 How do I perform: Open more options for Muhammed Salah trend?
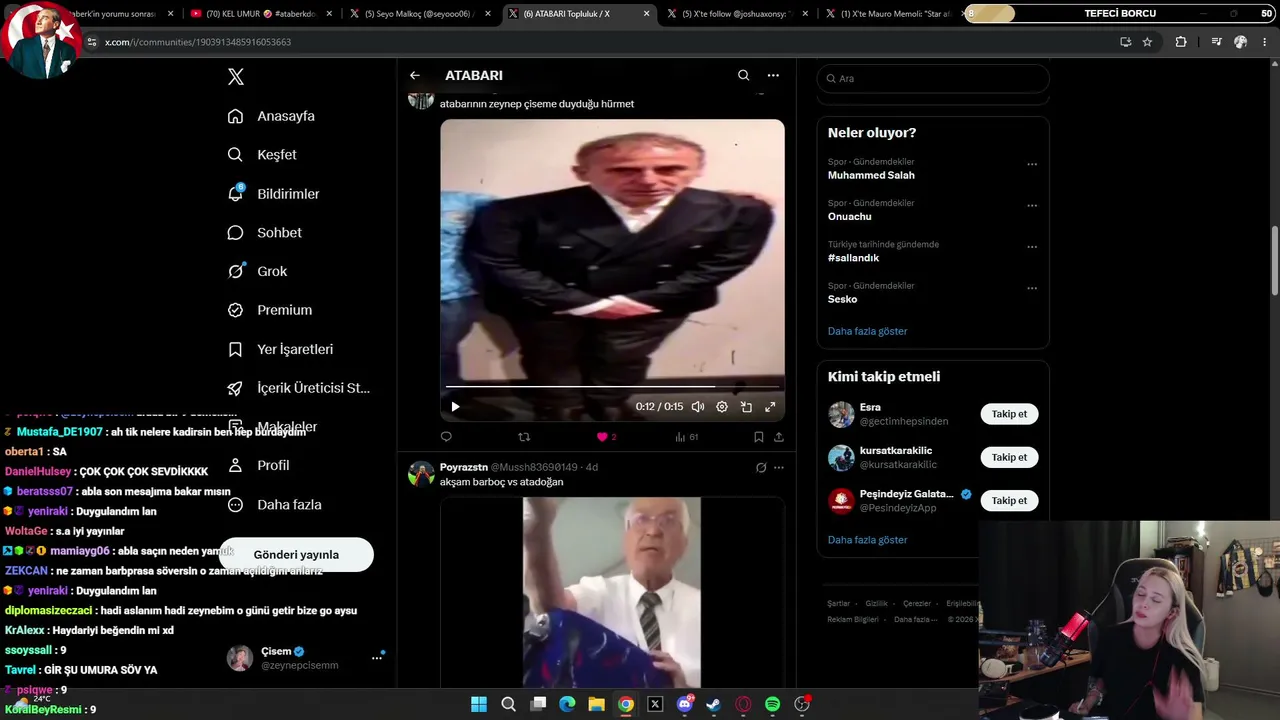(1032, 164)
